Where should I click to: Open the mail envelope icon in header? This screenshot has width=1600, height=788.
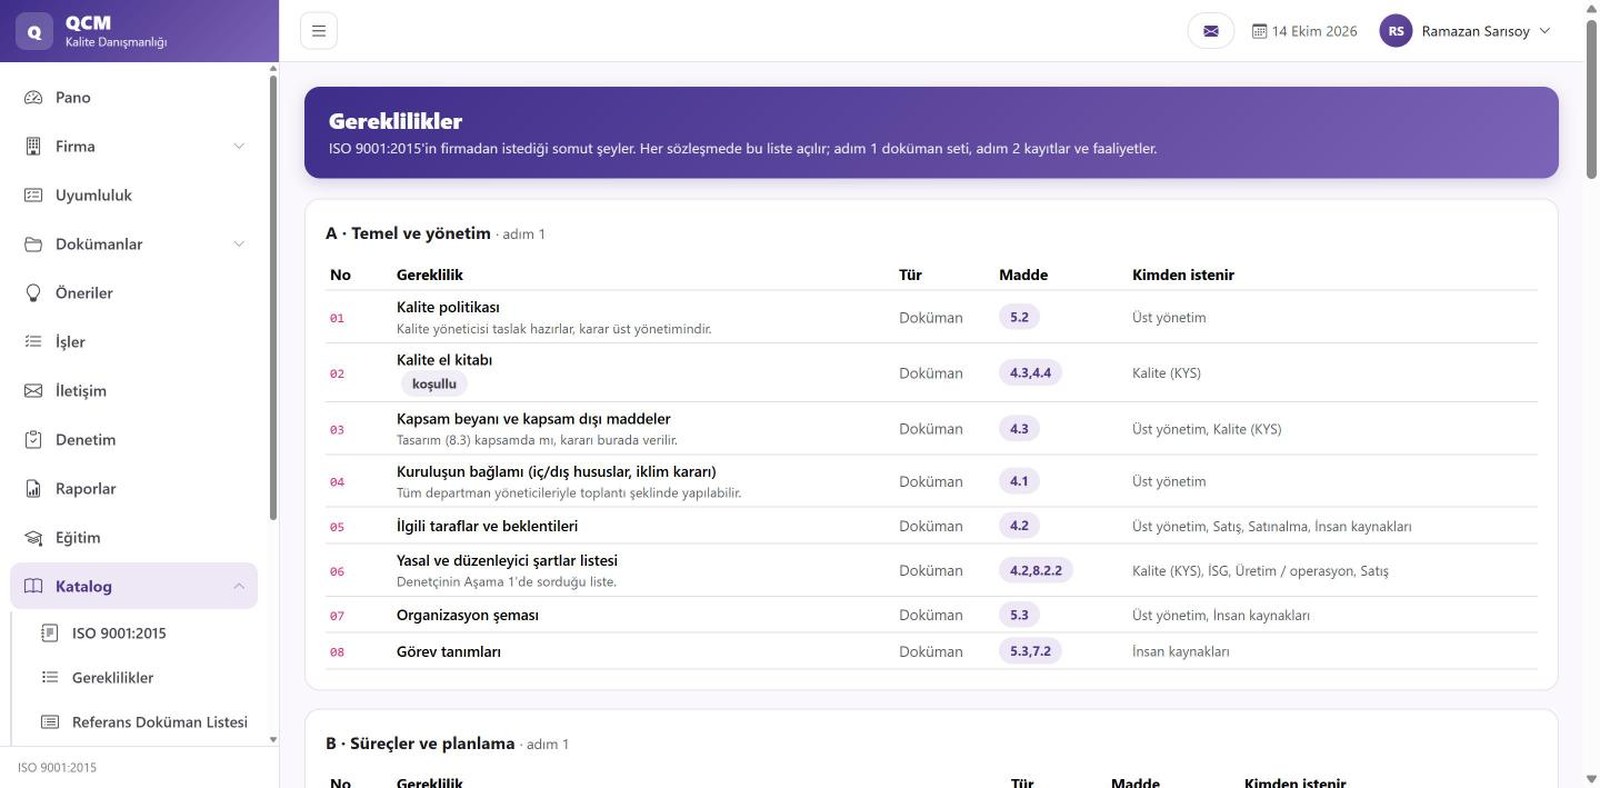(x=1210, y=31)
